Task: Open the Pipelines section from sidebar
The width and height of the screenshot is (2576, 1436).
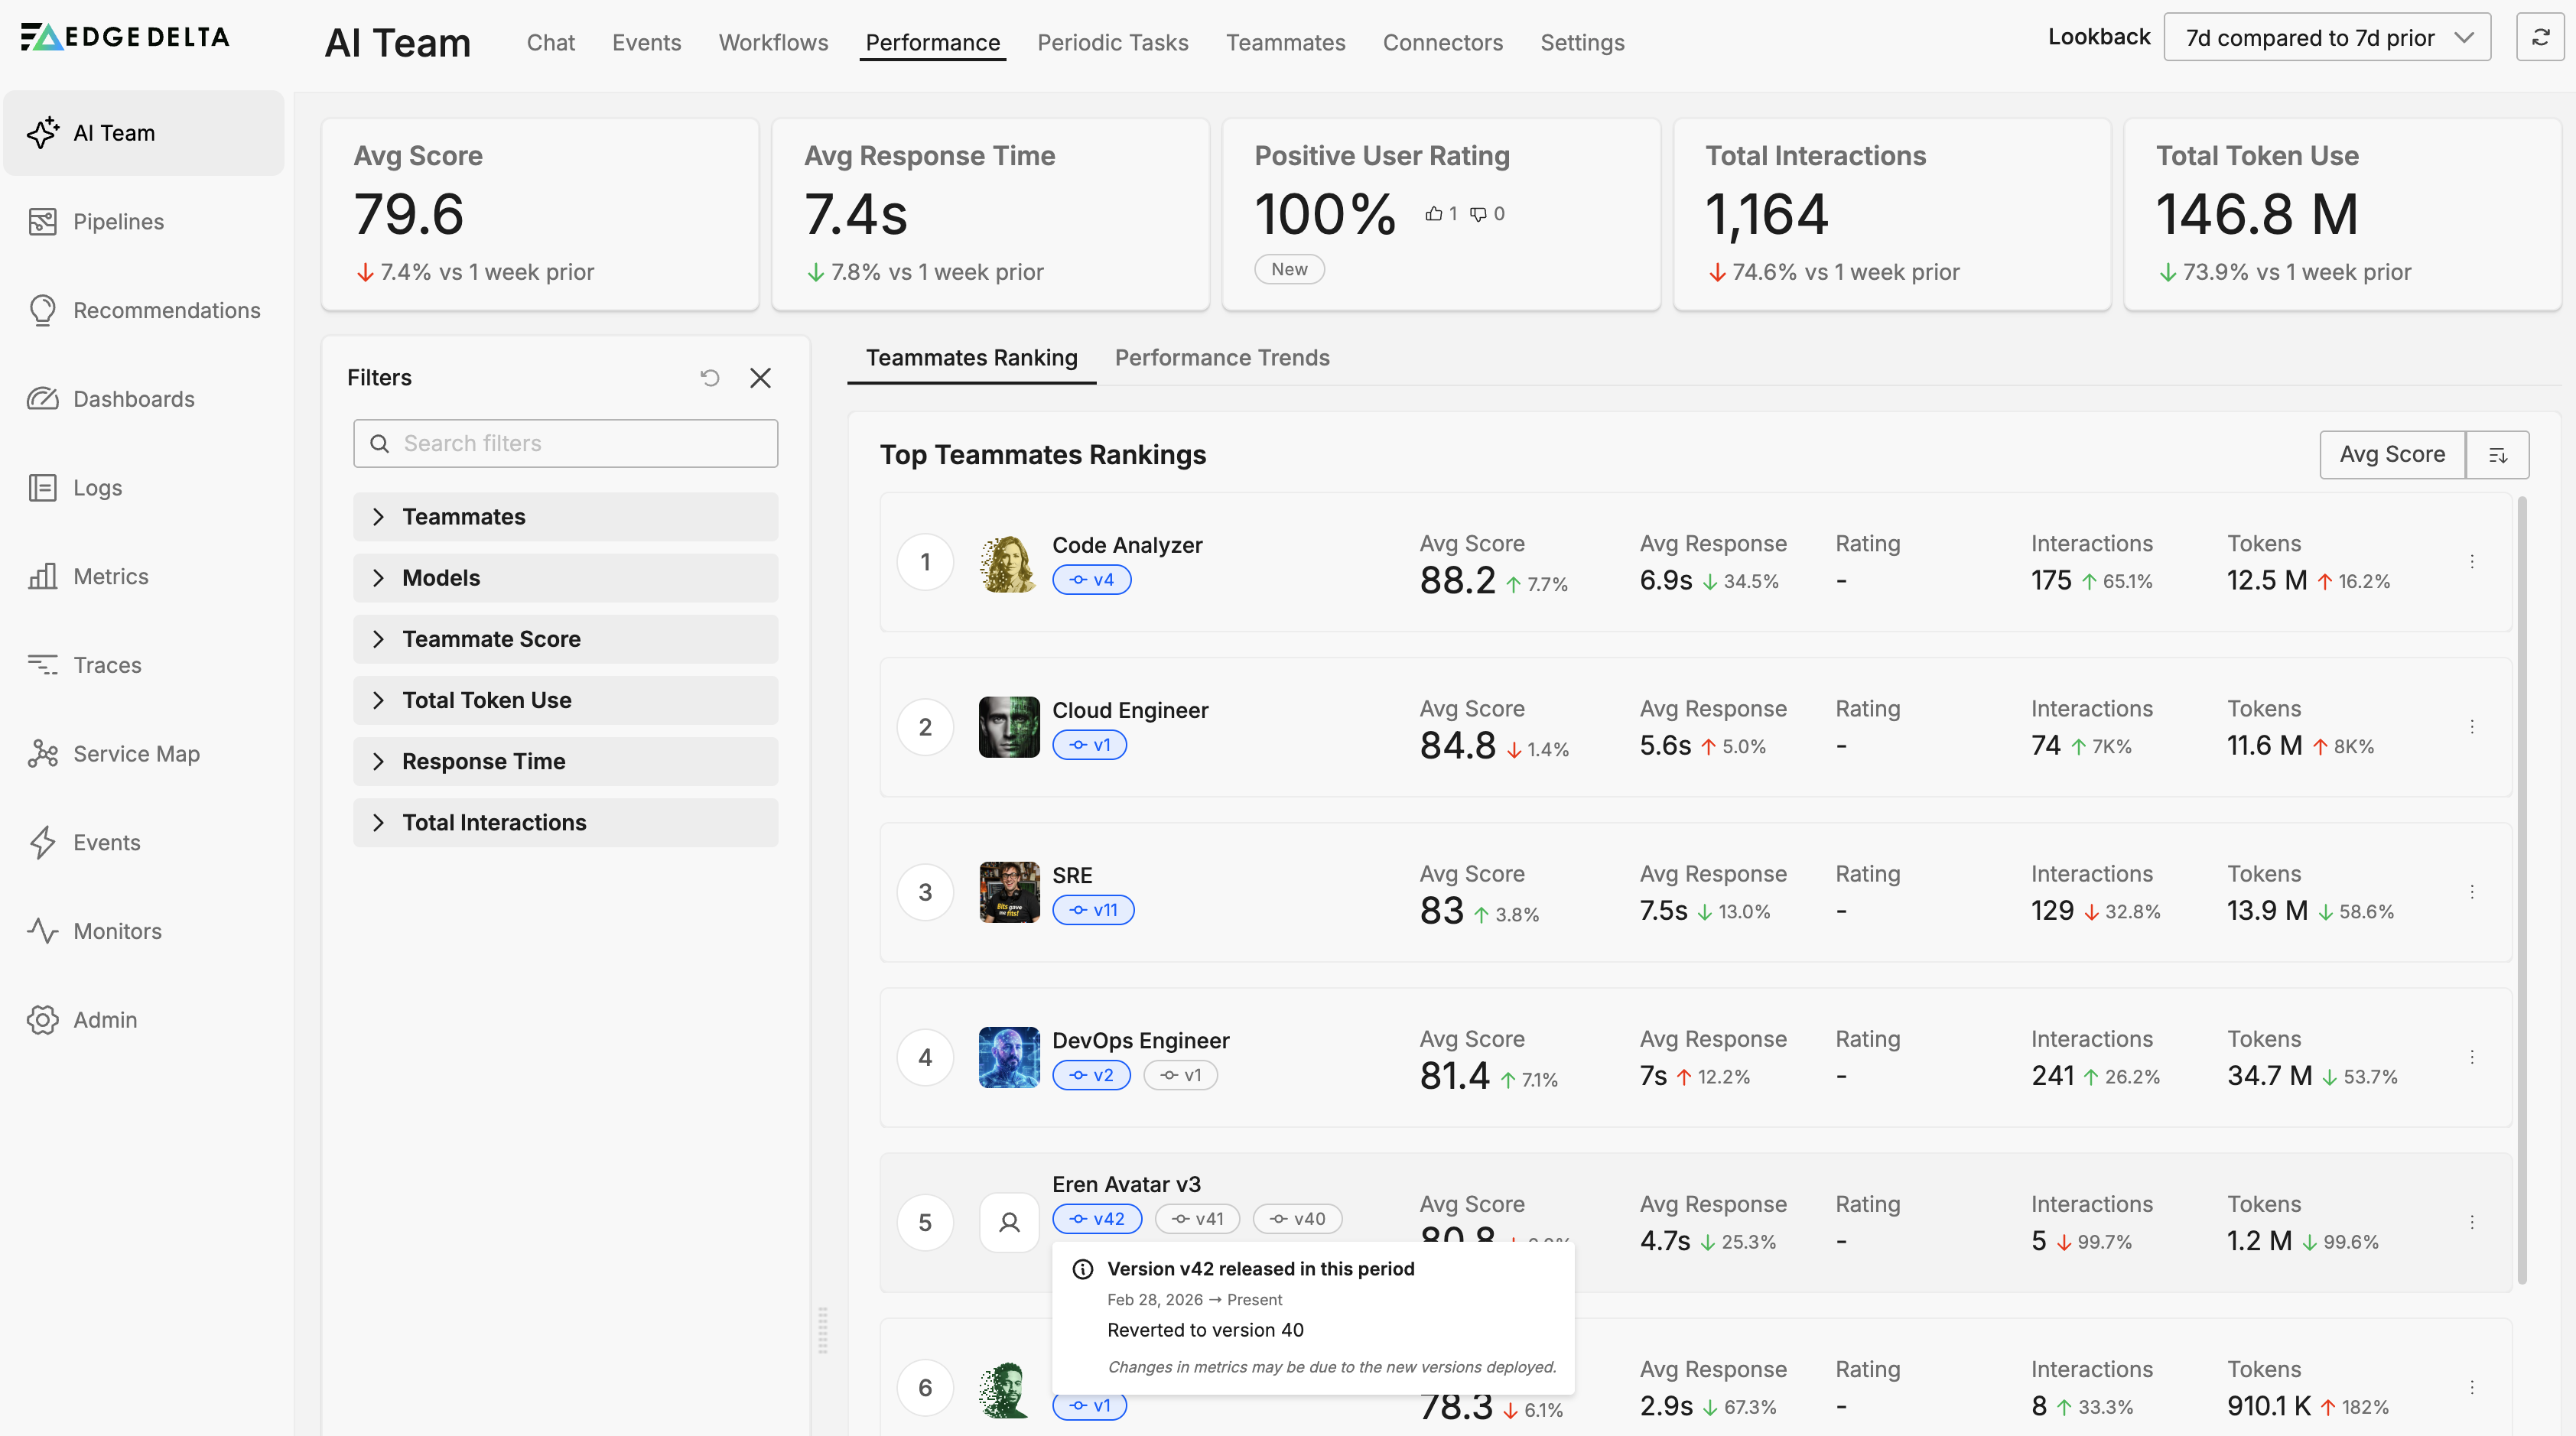Action: pos(117,221)
